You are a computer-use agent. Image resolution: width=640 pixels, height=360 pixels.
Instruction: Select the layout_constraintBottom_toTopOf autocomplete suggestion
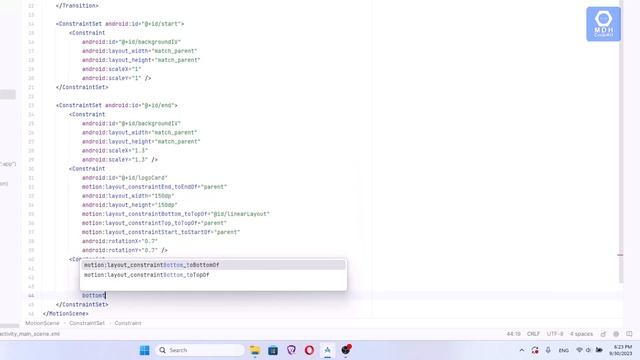click(213, 275)
